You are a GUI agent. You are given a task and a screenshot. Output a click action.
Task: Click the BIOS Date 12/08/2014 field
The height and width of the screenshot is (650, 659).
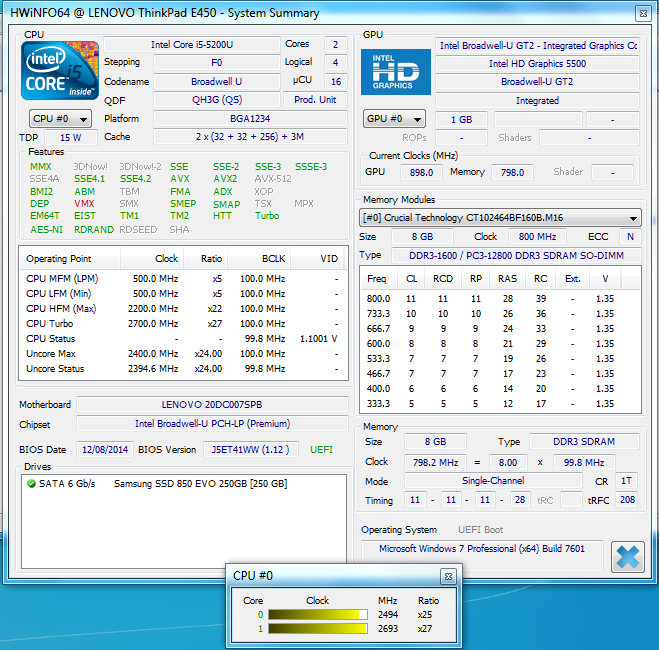105,450
